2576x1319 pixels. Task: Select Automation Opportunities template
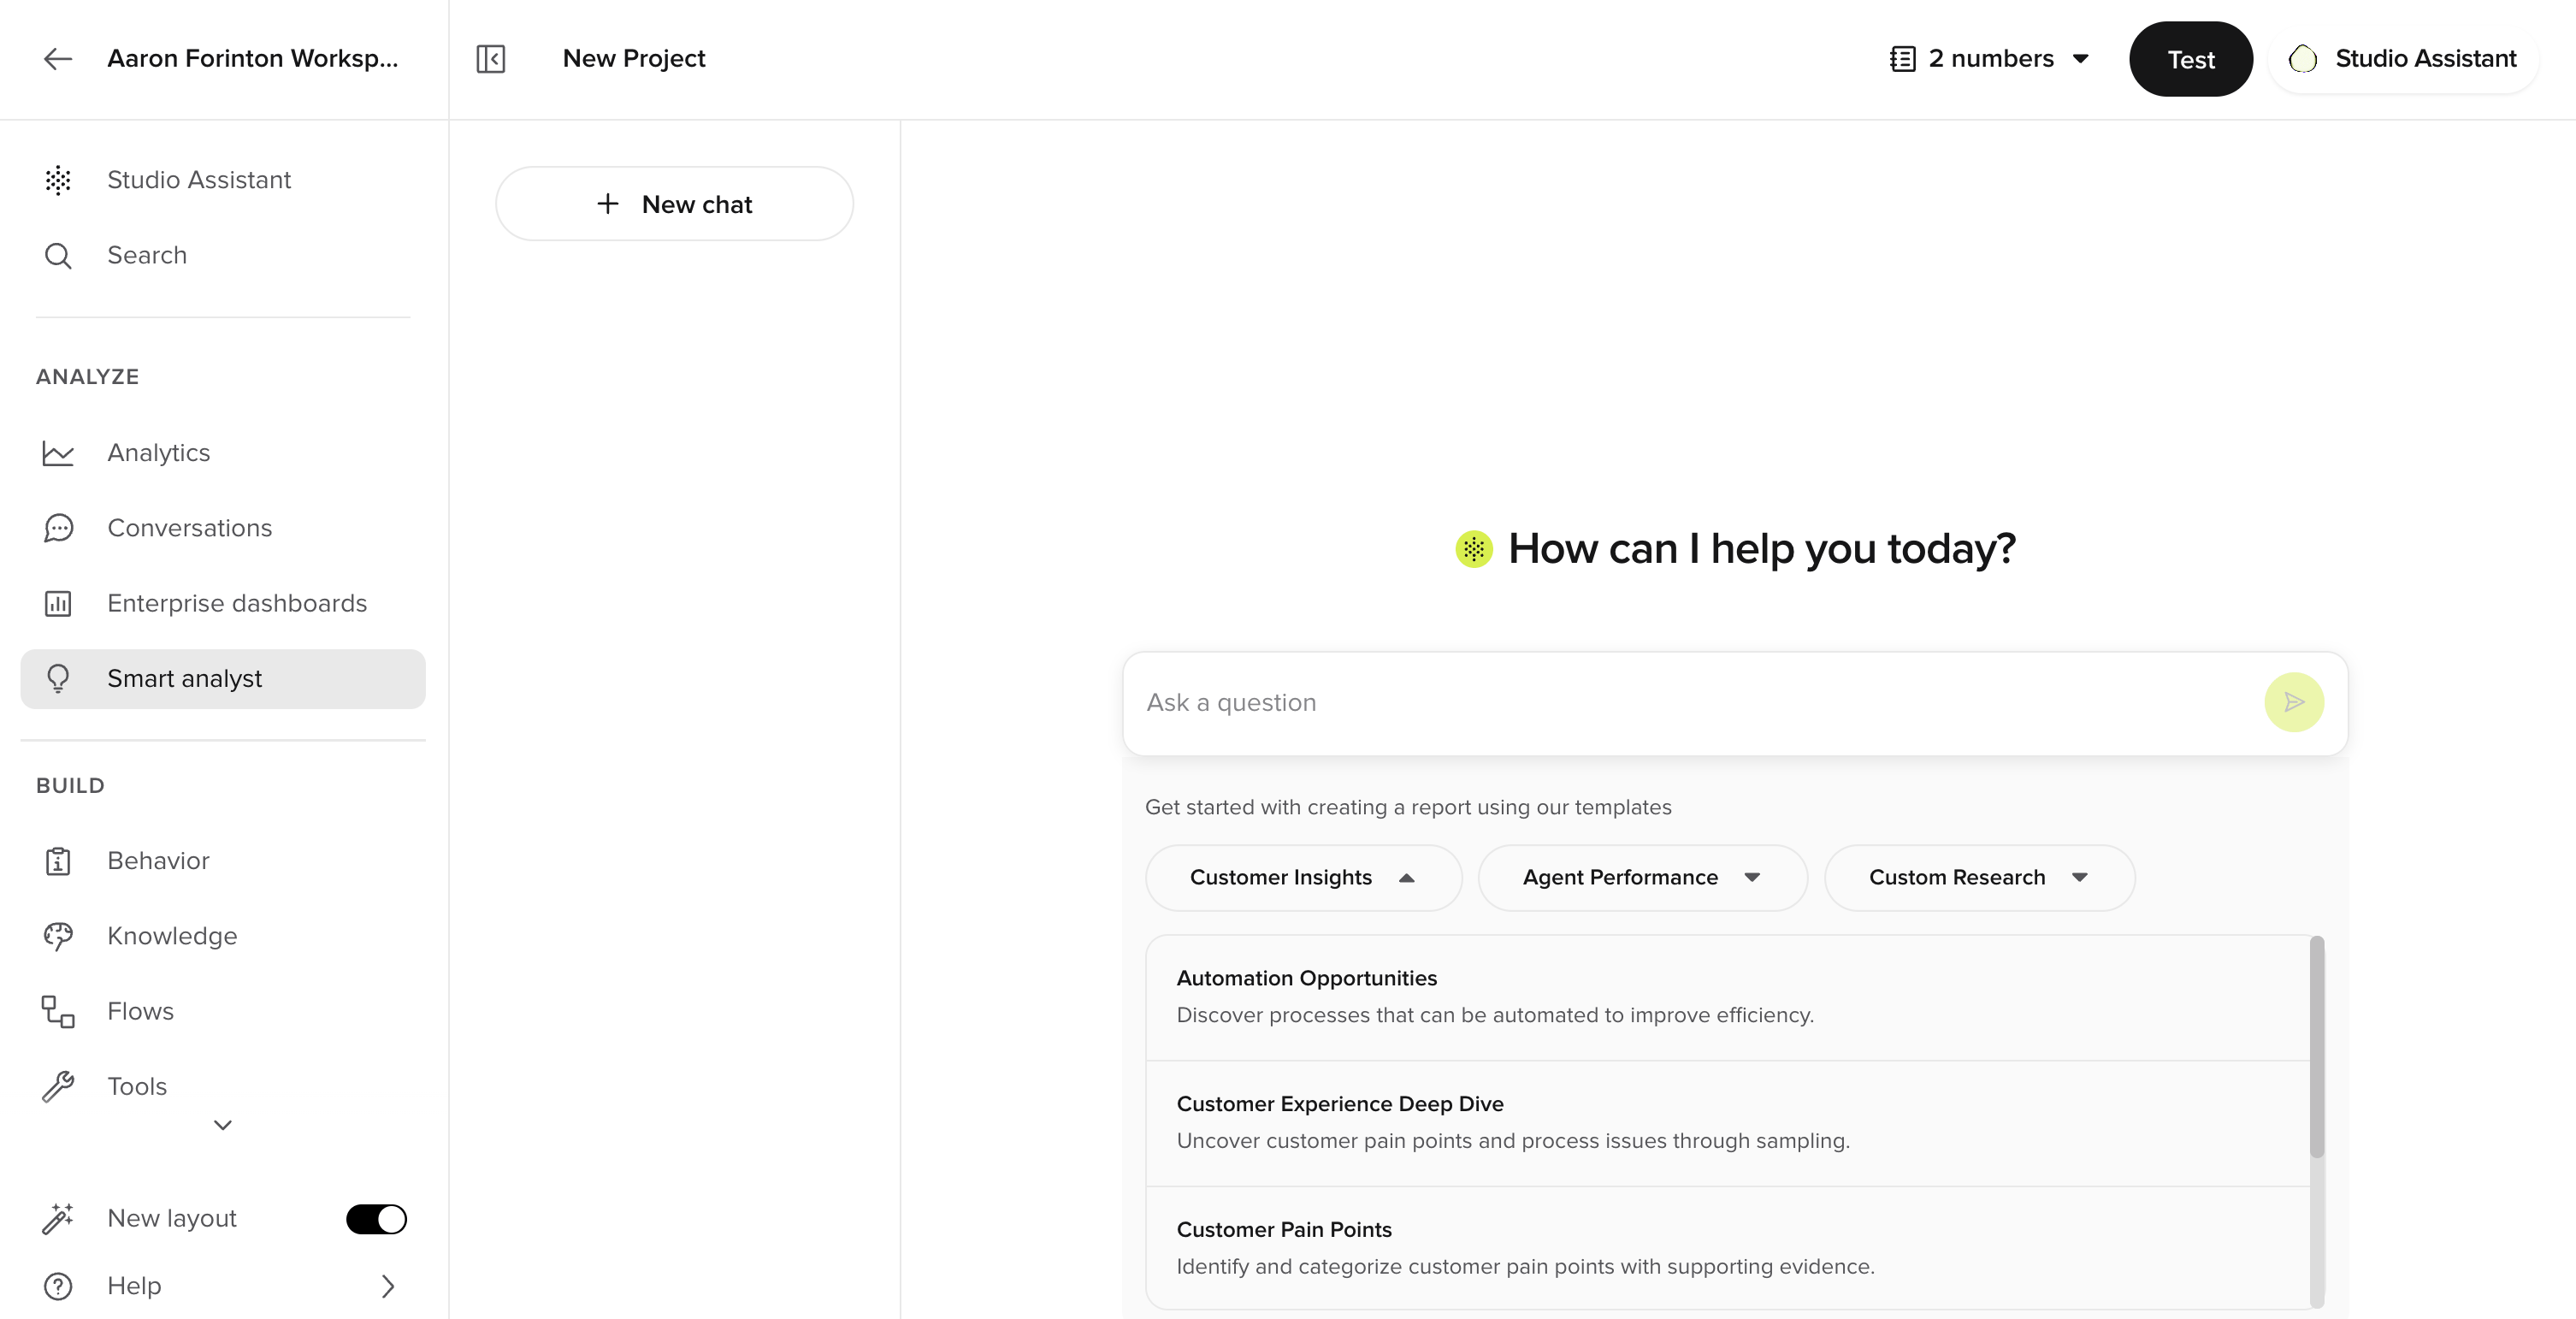click(x=1728, y=997)
